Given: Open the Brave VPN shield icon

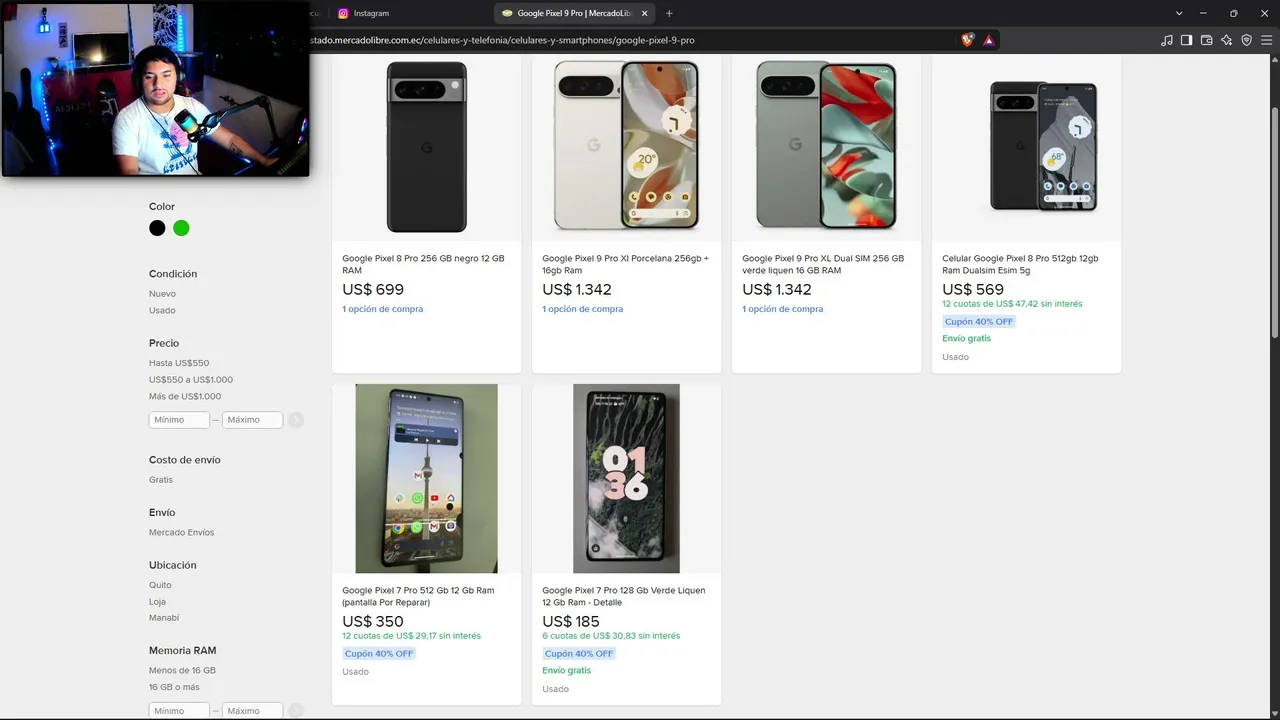Looking at the screenshot, I should click(x=1246, y=40).
